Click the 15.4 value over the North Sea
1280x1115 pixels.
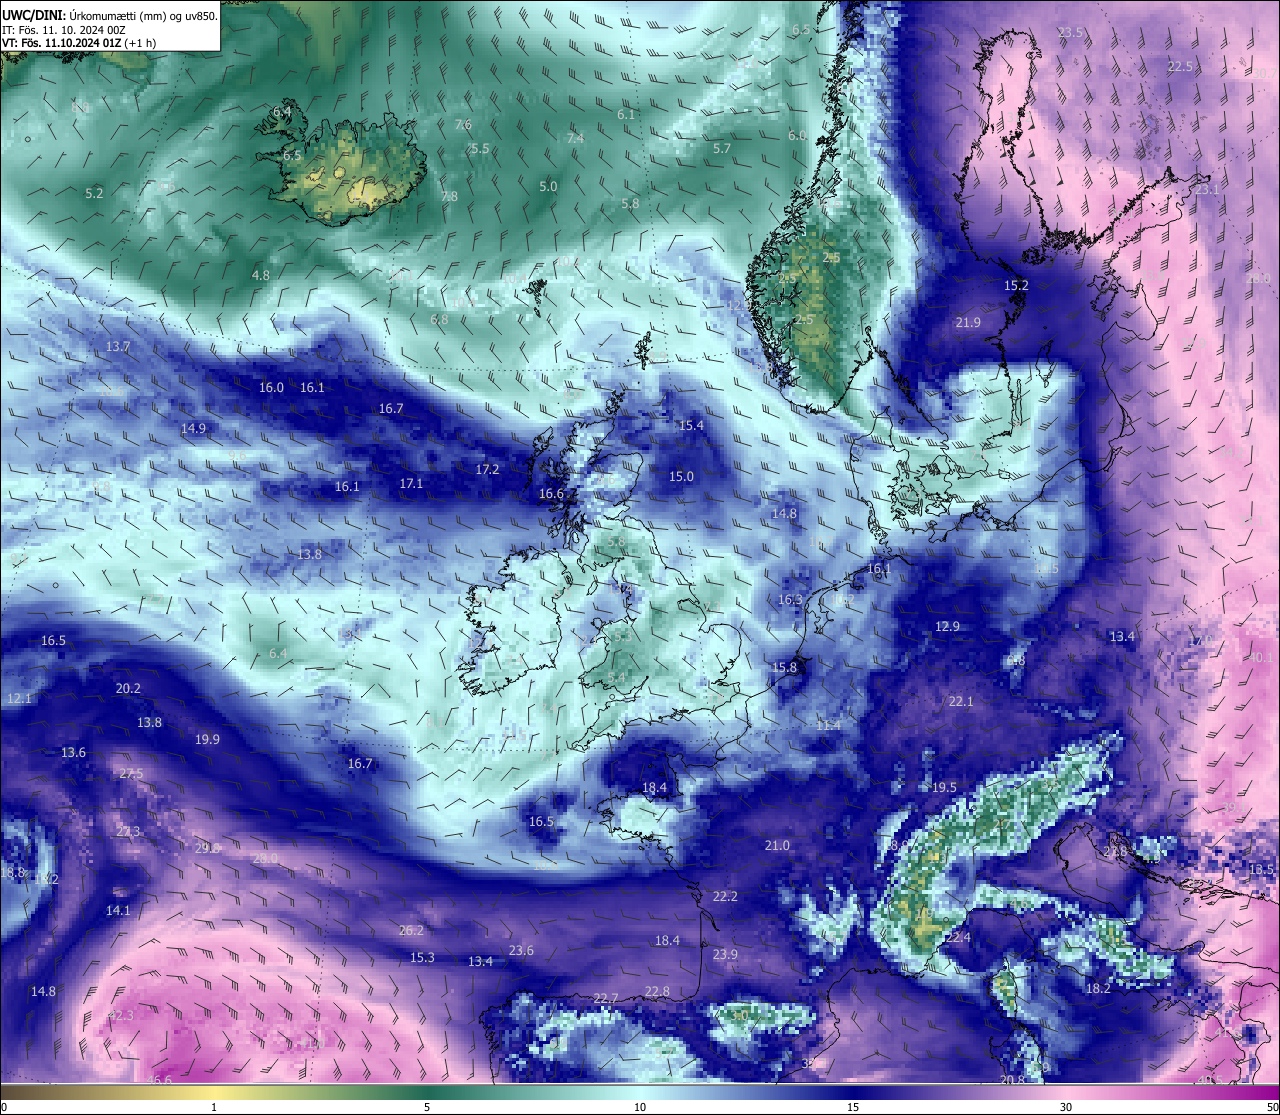point(691,425)
